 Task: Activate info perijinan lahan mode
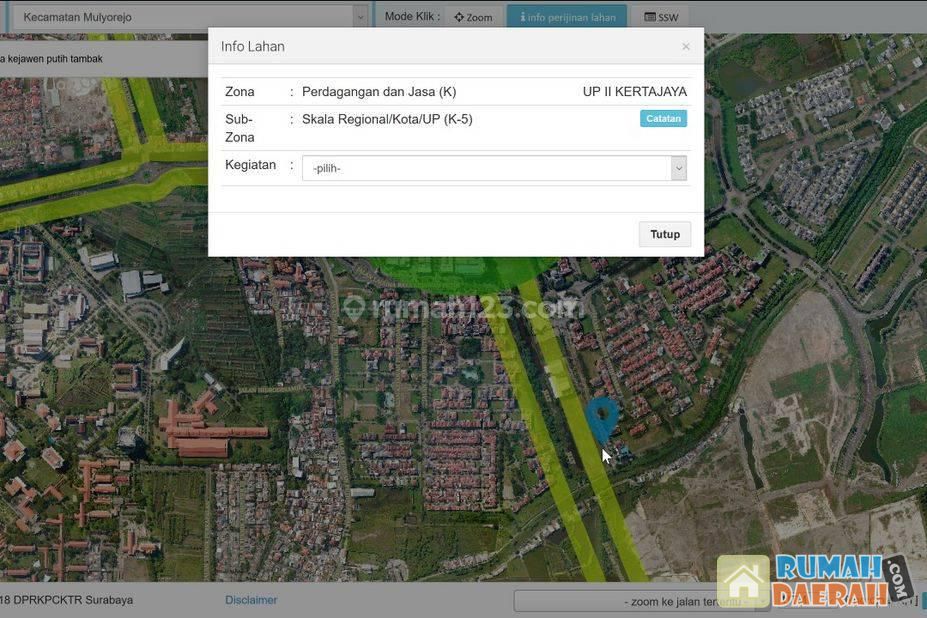567,17
